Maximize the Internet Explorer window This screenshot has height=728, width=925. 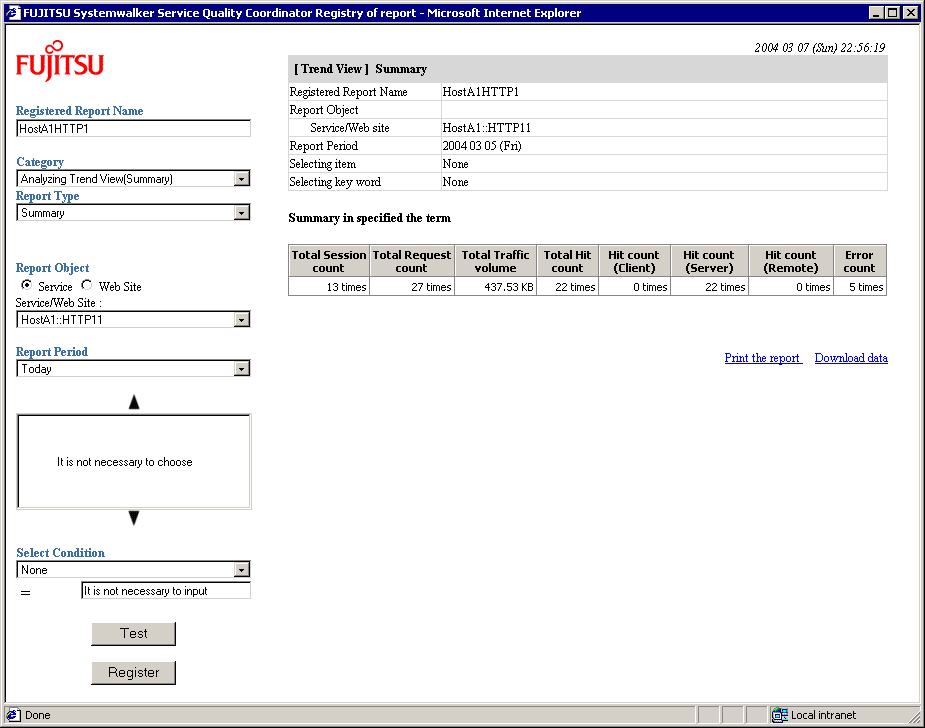click(x=893, y=13)
